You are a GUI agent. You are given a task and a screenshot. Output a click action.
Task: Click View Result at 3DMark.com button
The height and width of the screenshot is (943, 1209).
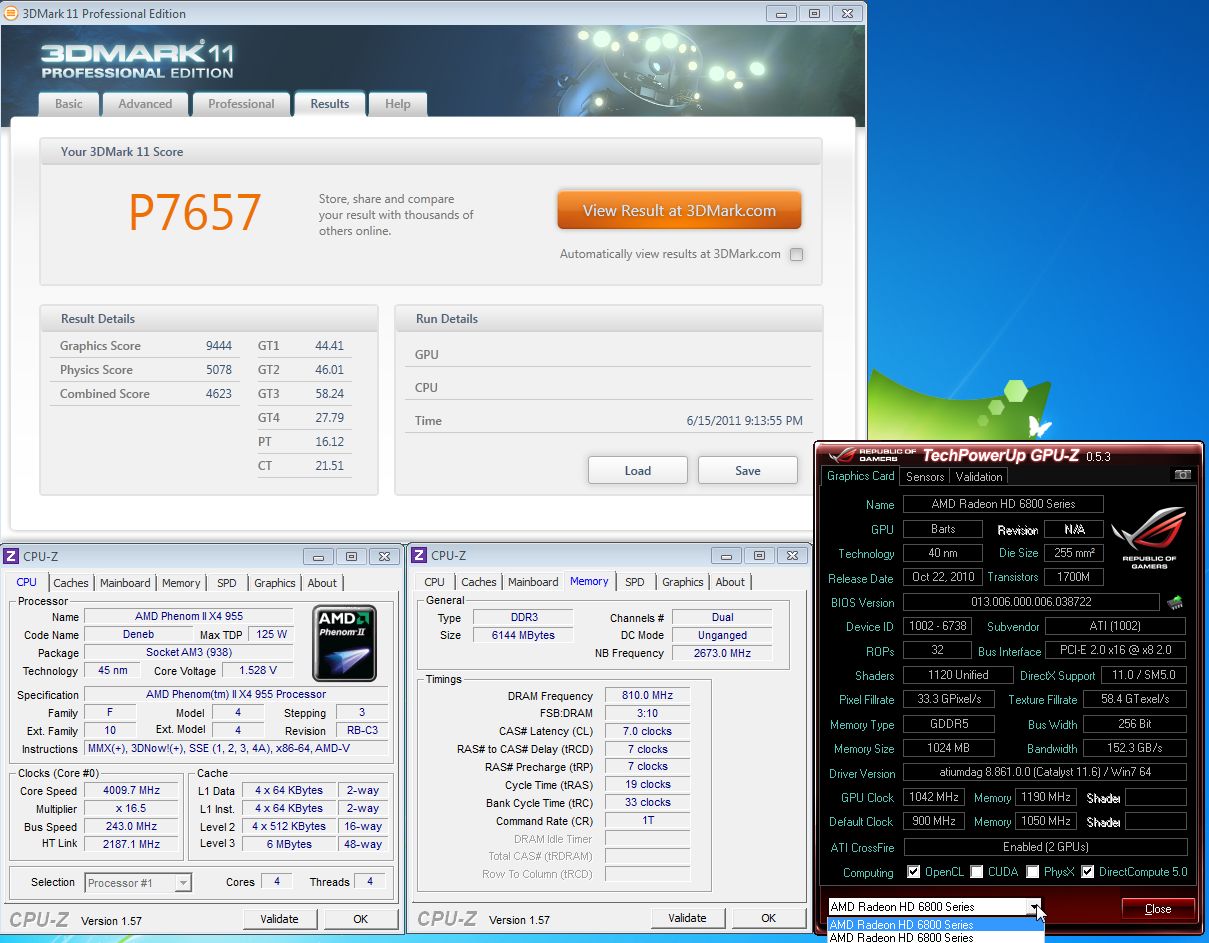[679, 211]
